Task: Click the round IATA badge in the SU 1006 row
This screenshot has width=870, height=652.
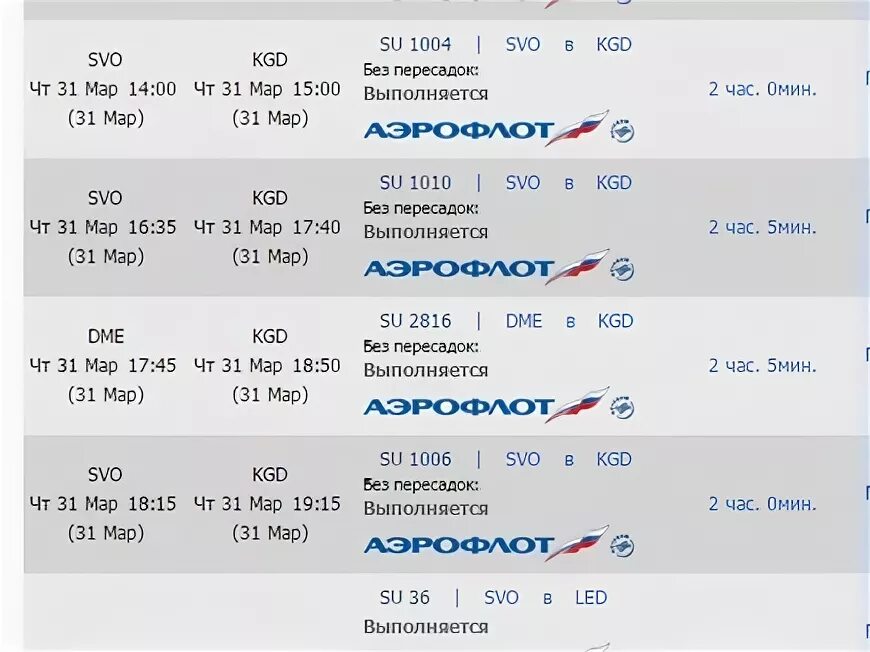Action: (x=623, y=546)
